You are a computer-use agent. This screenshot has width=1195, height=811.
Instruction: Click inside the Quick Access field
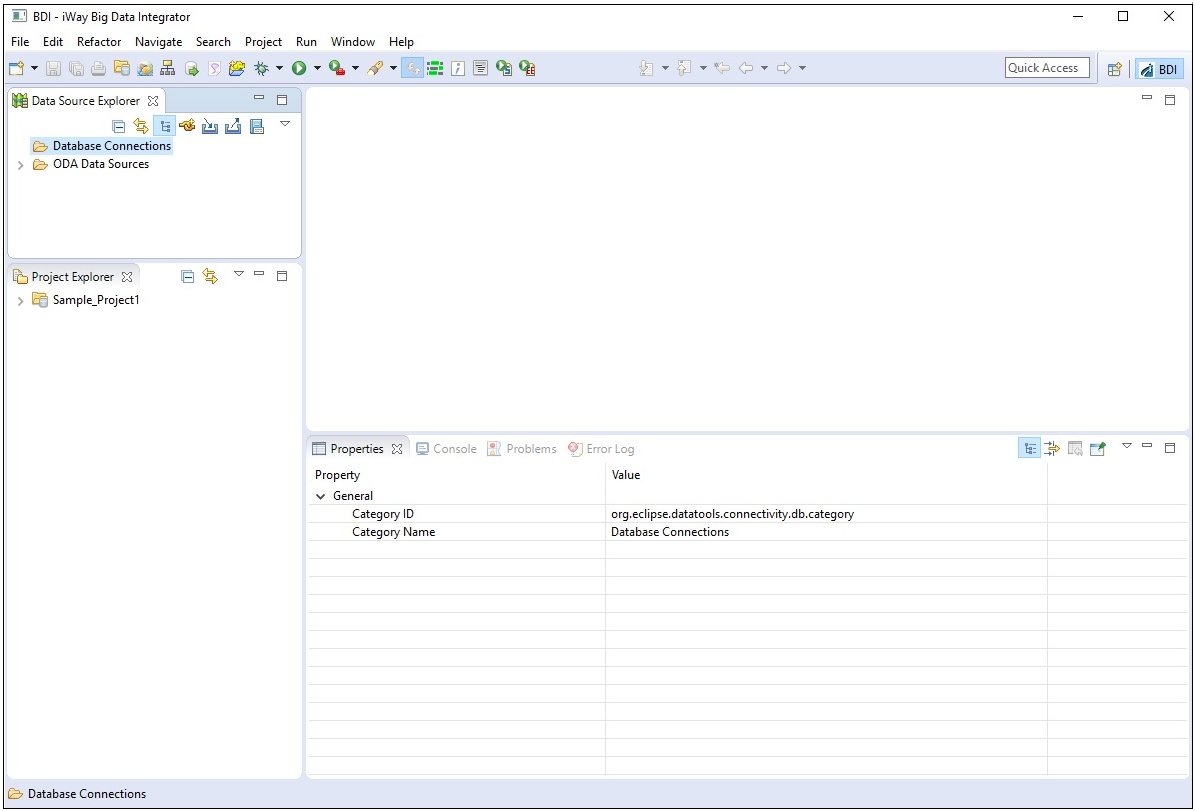click(1047, 68)
